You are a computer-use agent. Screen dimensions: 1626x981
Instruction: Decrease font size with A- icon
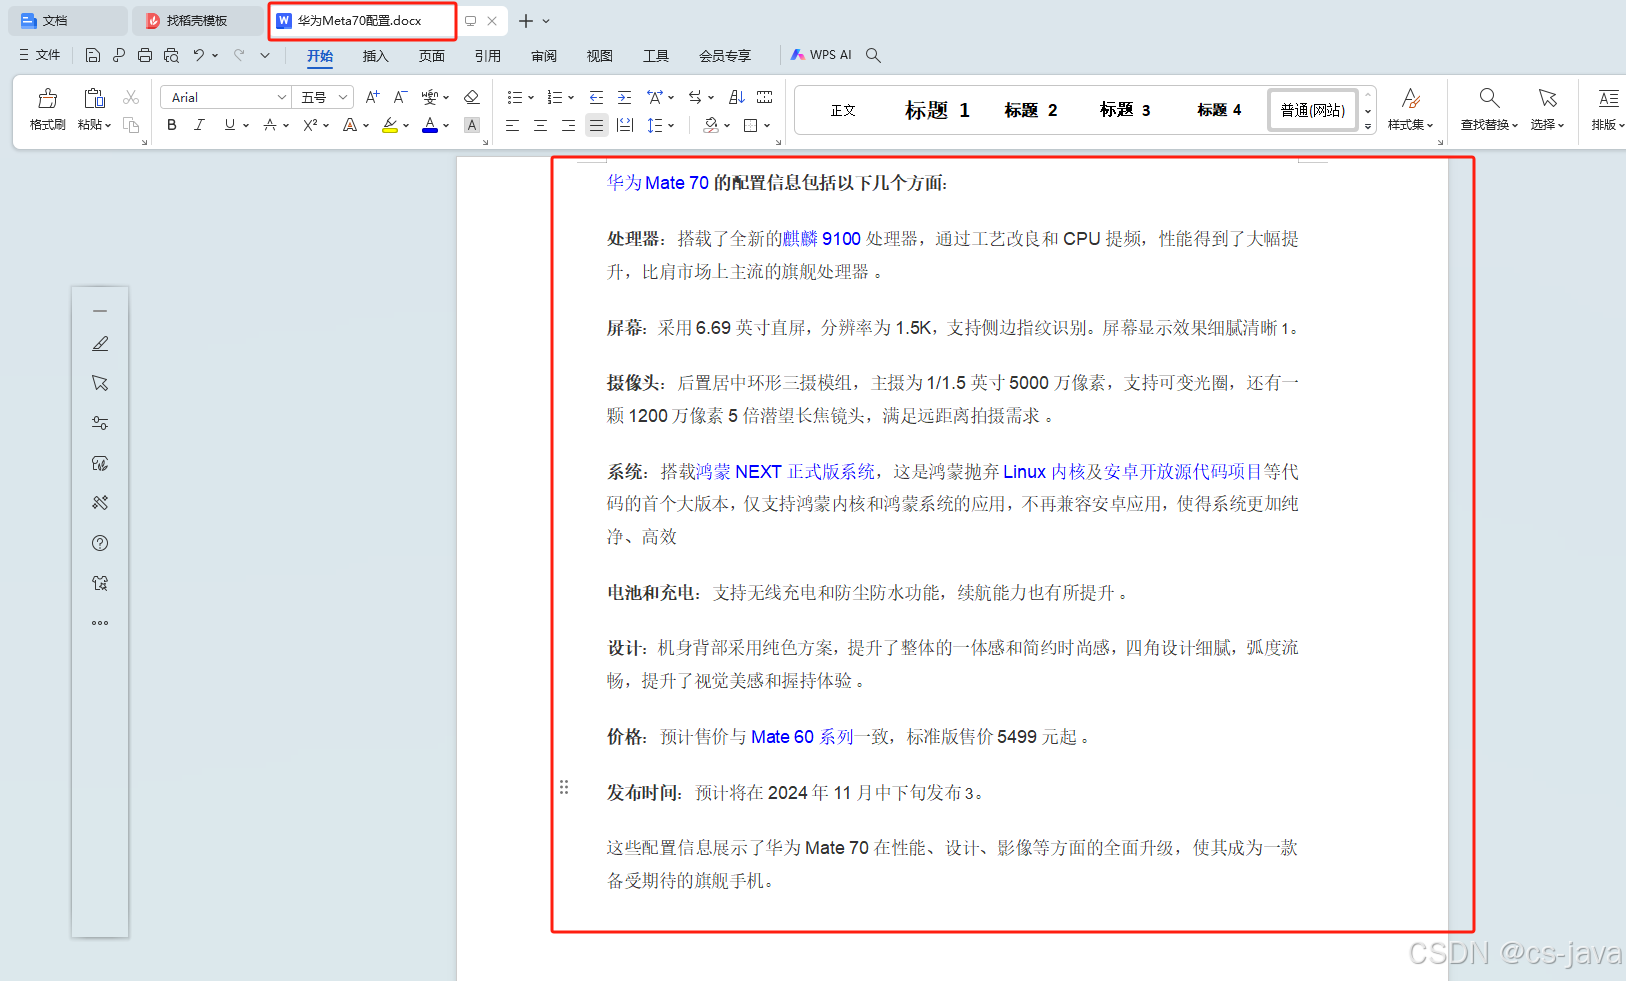[x=400, y=97]
